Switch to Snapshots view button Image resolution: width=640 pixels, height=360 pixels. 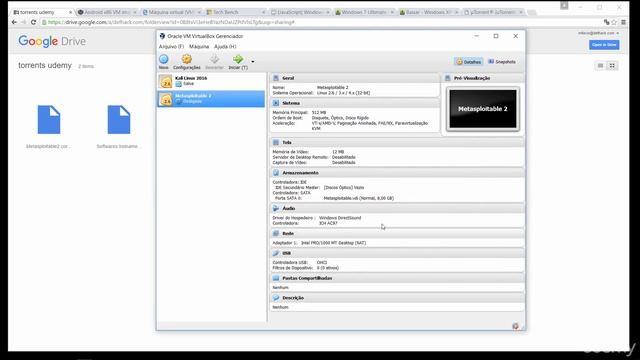click(x=502, y=62)
